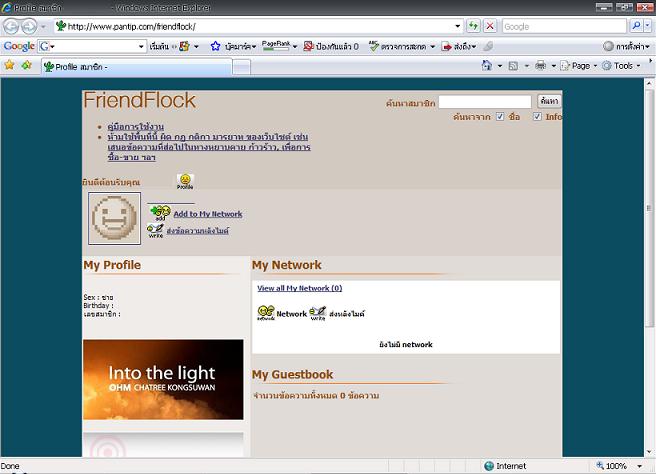This screenshot has width=656, height=474.
Task: Open the Page menu dropdown
Action: 579,66
